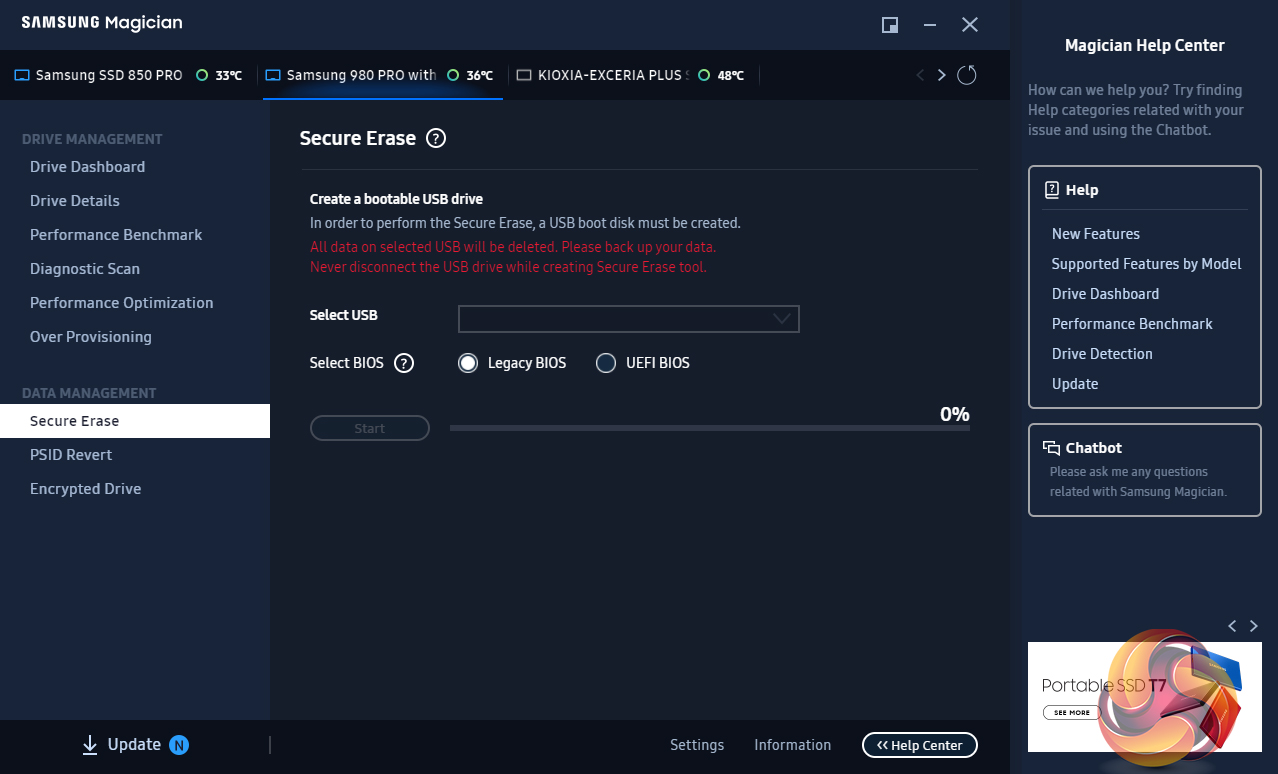
Task: Open Information at the bottom bar
Action: (x=793, y=745)
